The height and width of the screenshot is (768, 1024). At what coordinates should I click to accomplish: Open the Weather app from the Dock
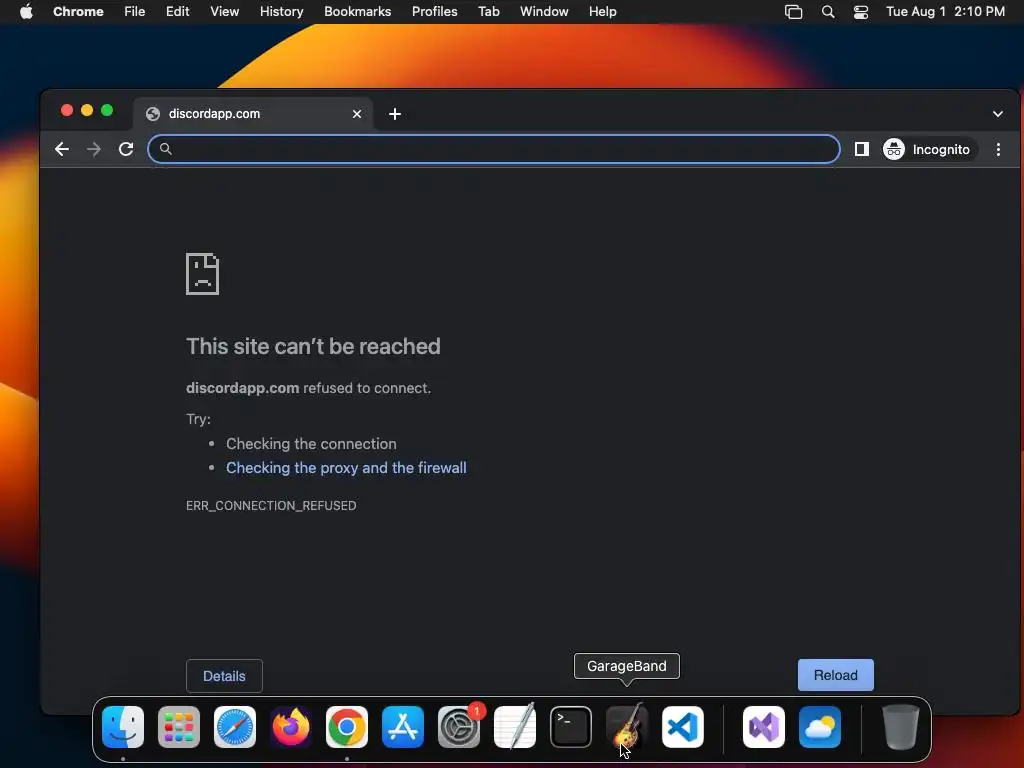(x=820, y=727)
